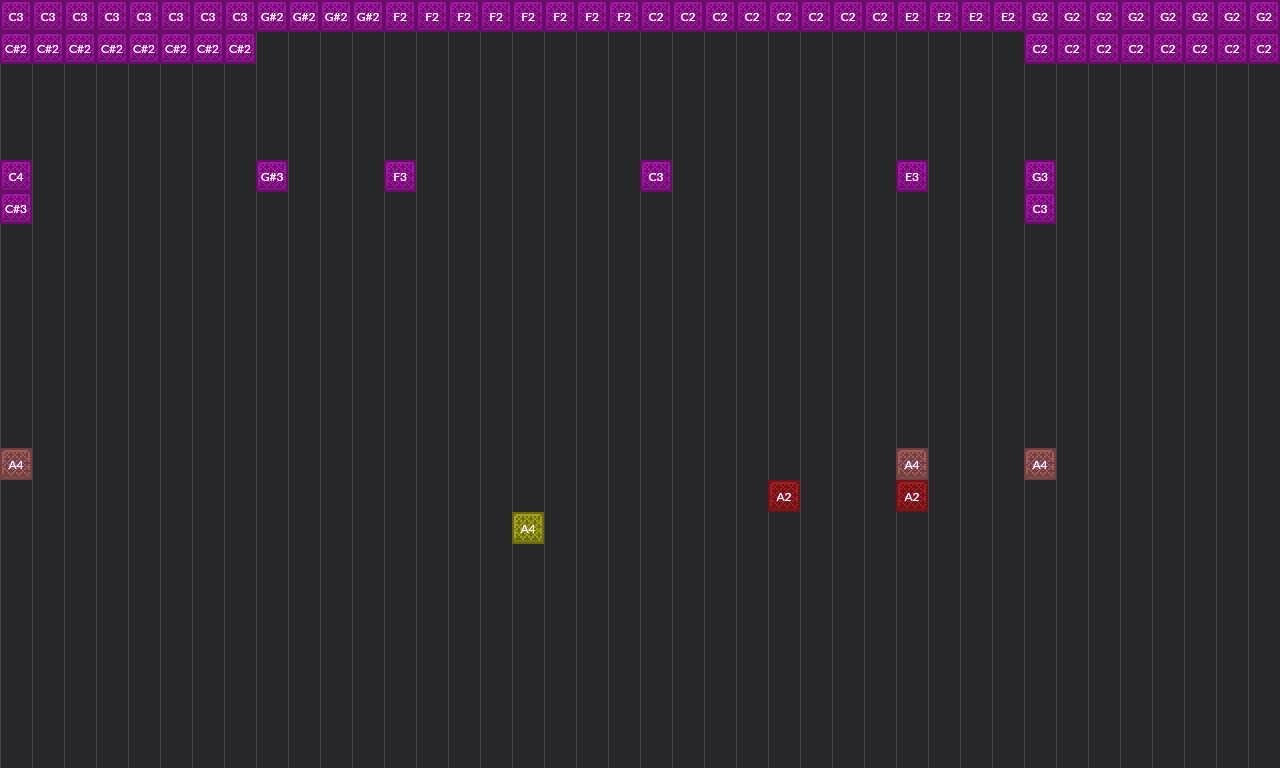This screenshot has width=1280, height=768.
Task: Click the lone C3 note between F3 and E3
Action: tap(656, 177)
